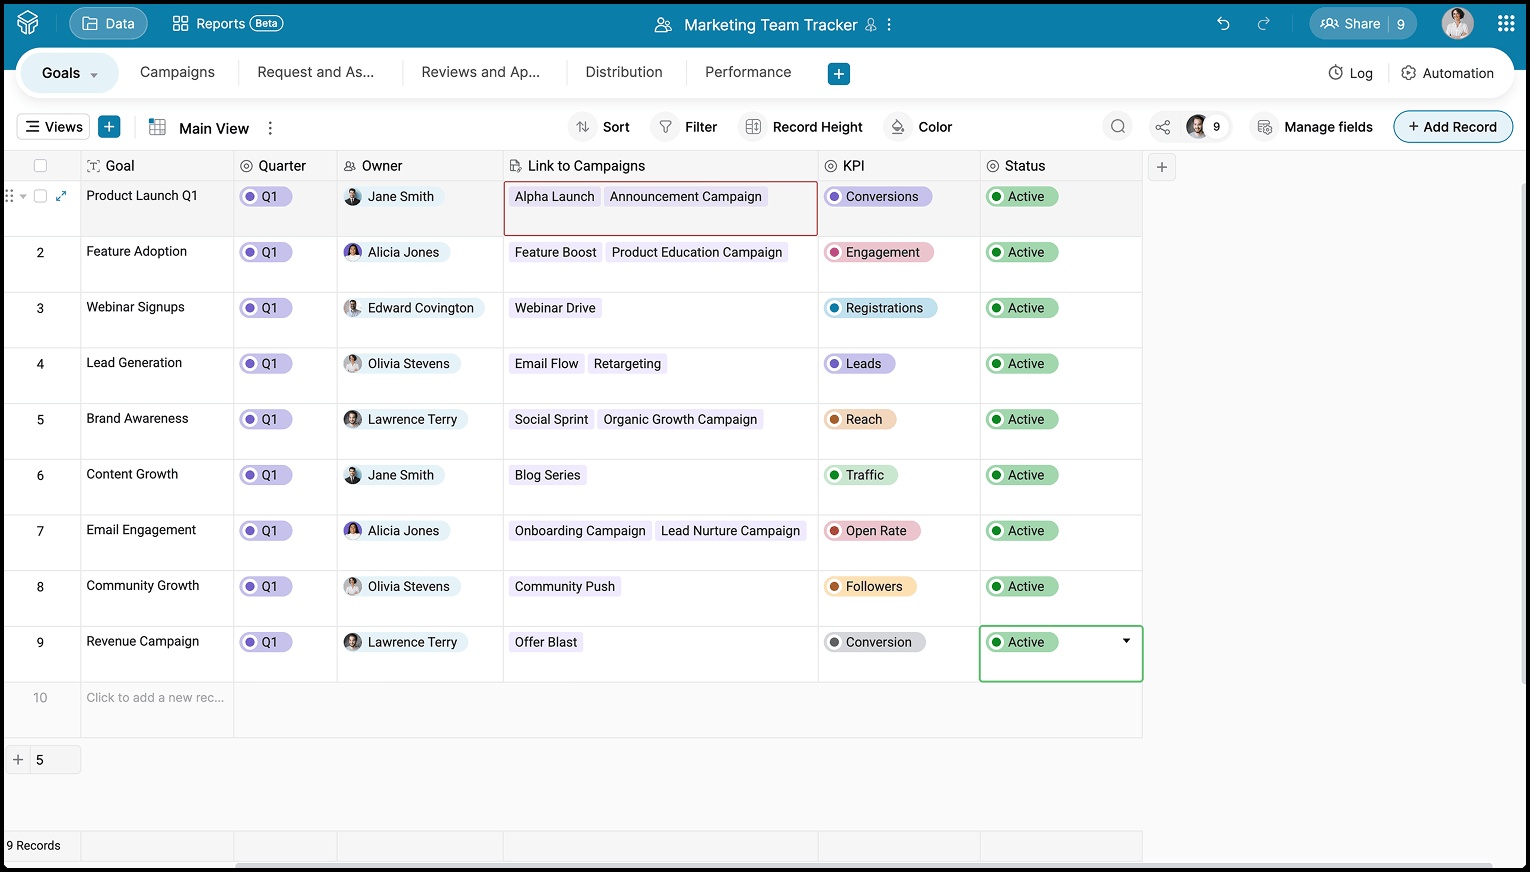Click the add new table plus icon

pos(839,73)
